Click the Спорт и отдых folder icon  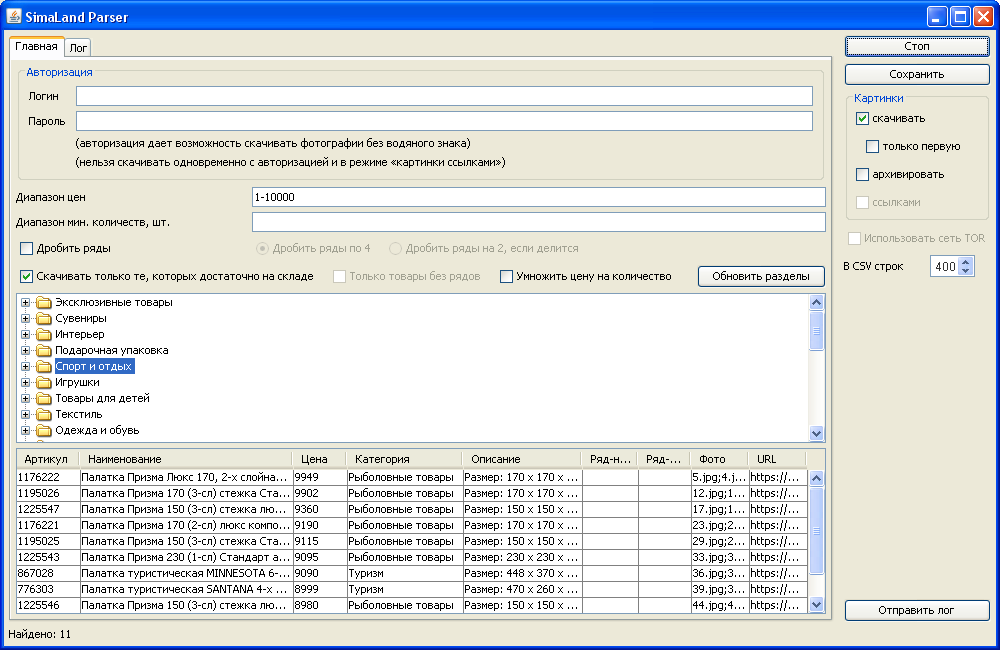point(43,366)
